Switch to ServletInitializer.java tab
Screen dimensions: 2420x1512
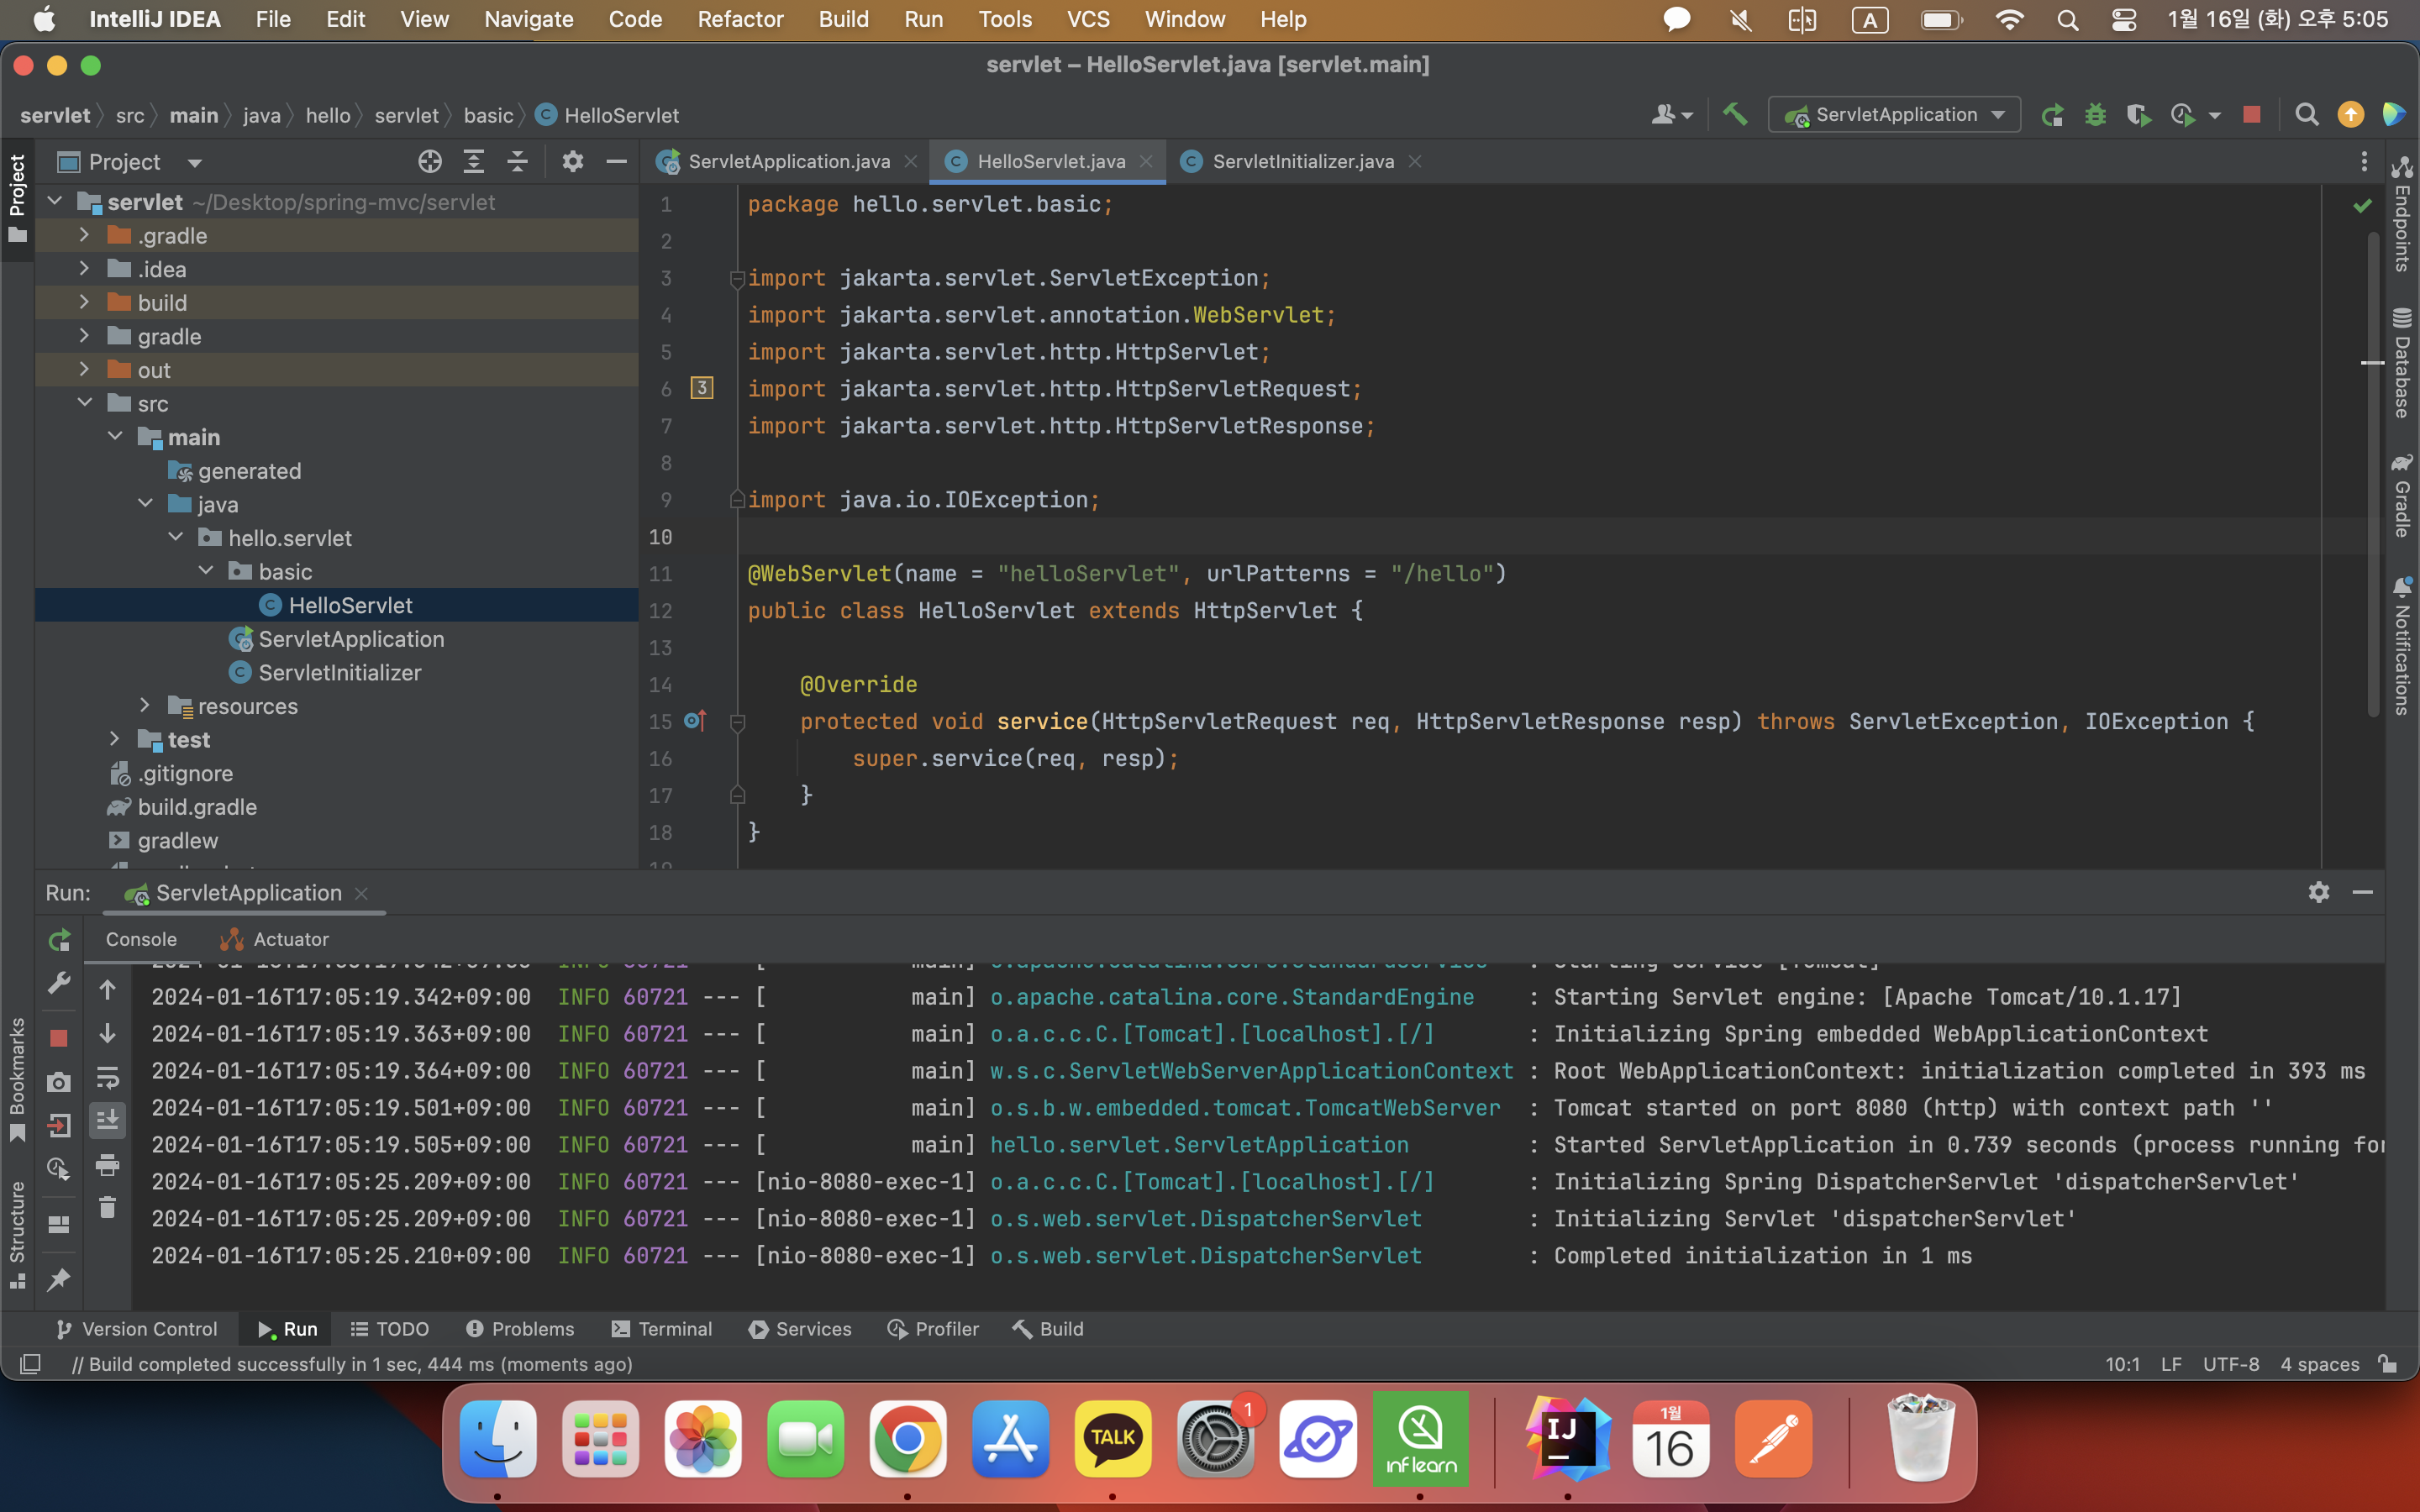(x=1302, y=161)
